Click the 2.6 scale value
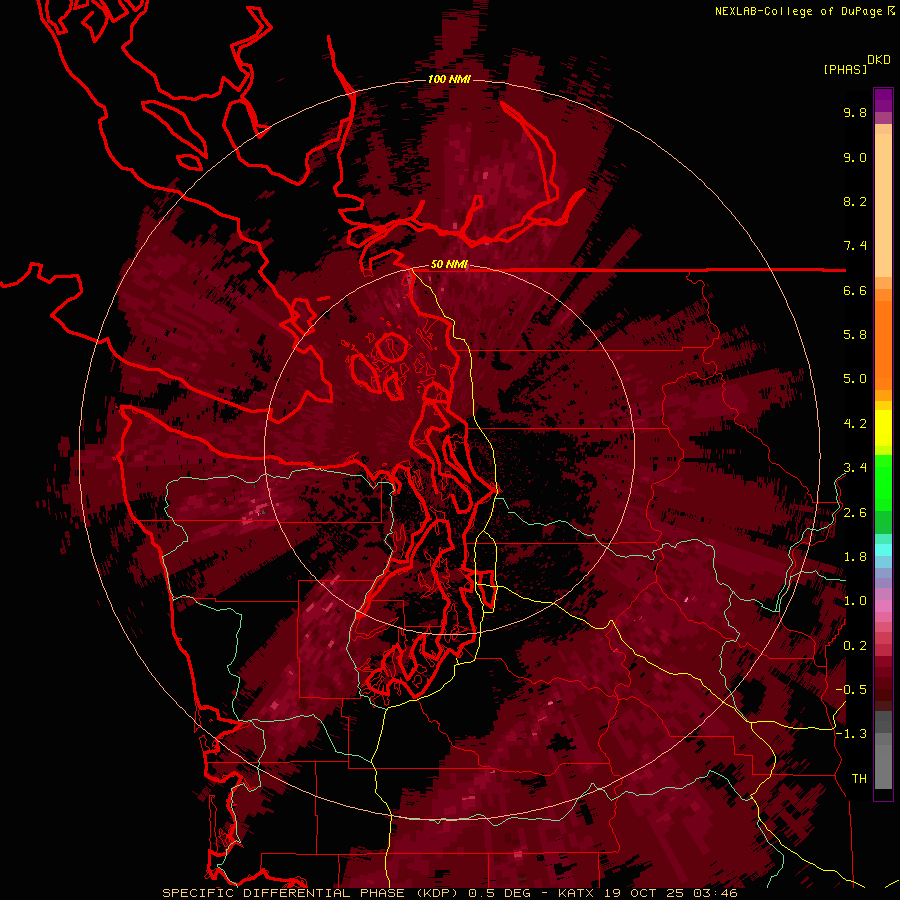Screen dimensions: 900x900 tap(855, 513)
